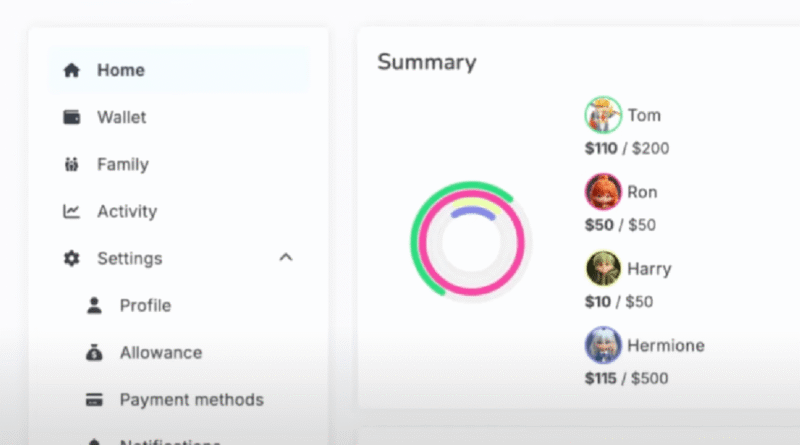Select Allowance under Settings
This screenshot has height=445, width=800.
click(x=160, y=352)
